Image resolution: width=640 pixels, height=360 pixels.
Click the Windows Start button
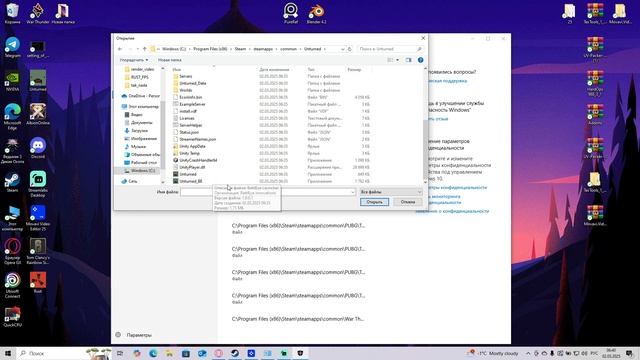[x=8, y=353]
